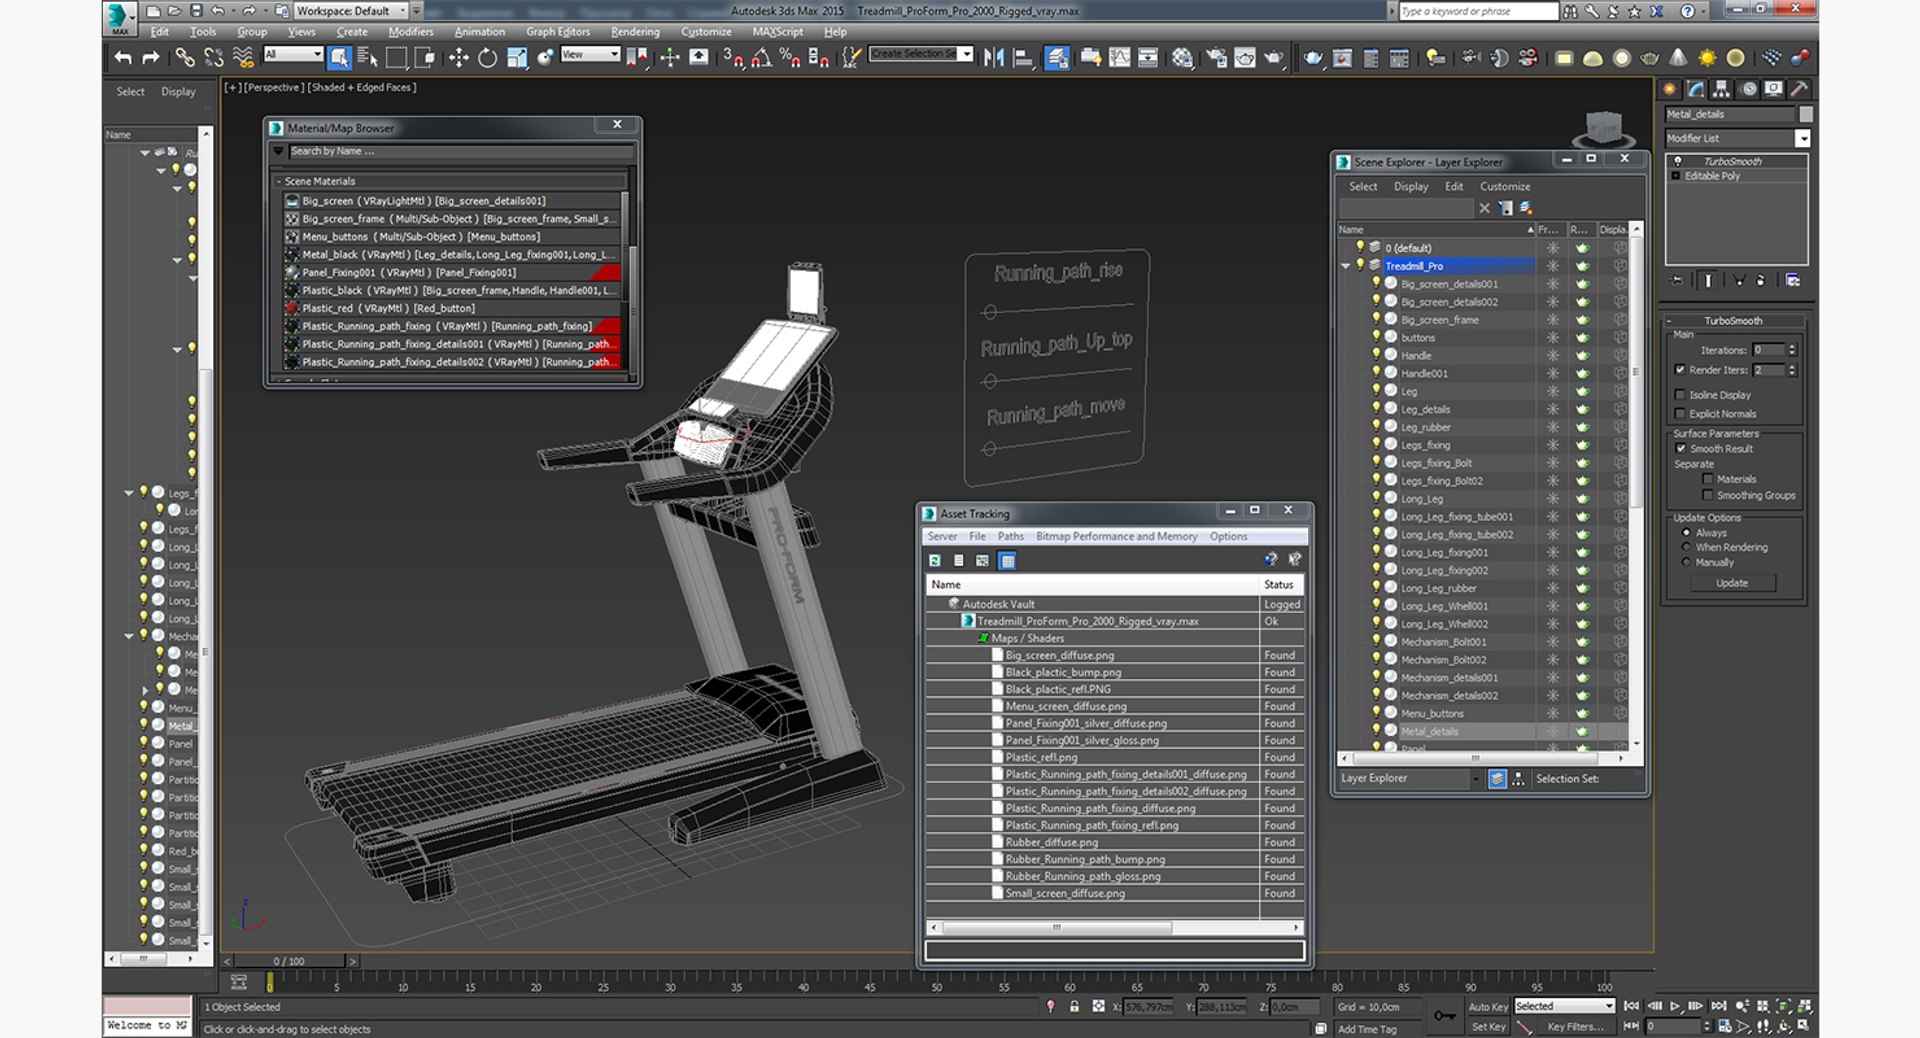Activate the Select and Rotate tool
This screenshot has height=1038, width=1920.
click(487, 57)
